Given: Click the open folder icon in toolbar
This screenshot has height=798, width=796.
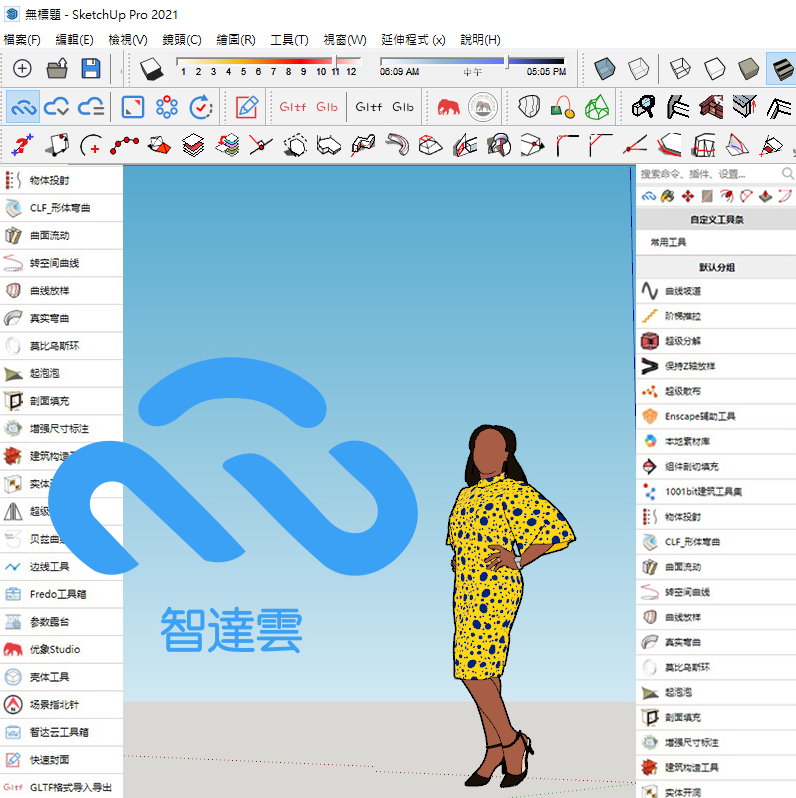Looking at the screenshot, I should pos(57,69).
